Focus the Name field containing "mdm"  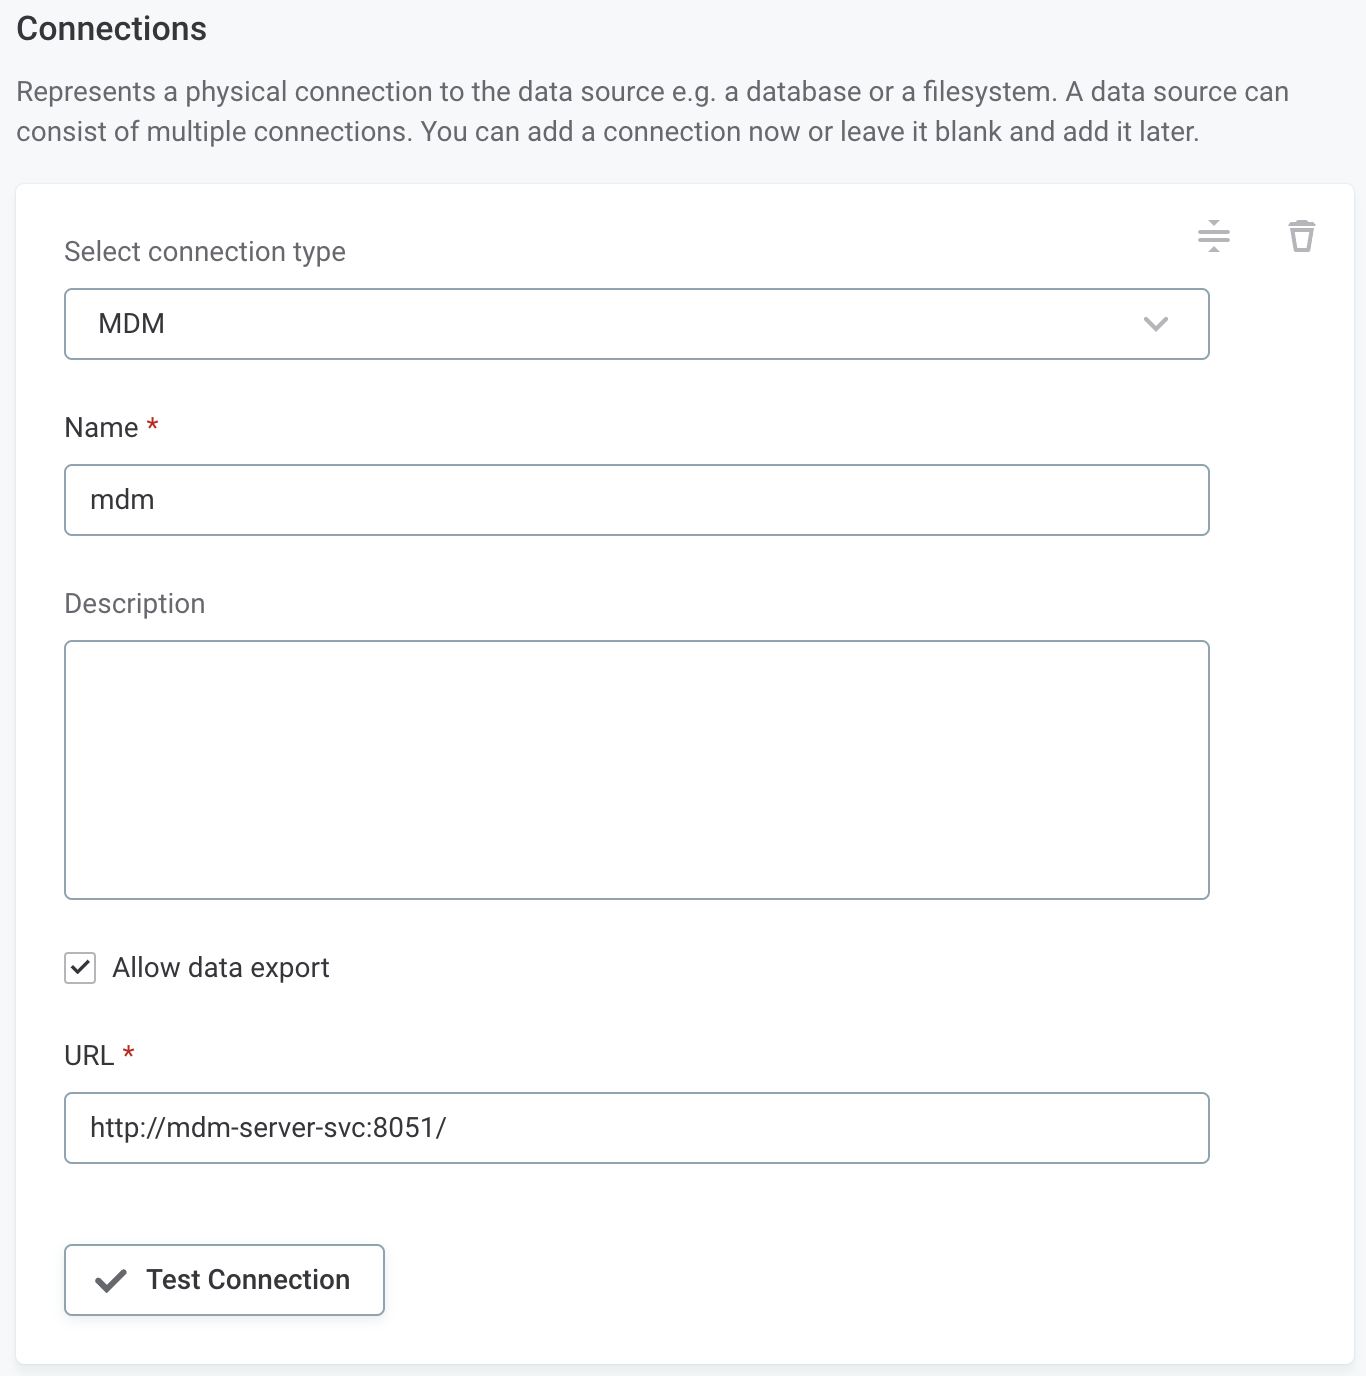pyautogui.click(x=636, y=500)
